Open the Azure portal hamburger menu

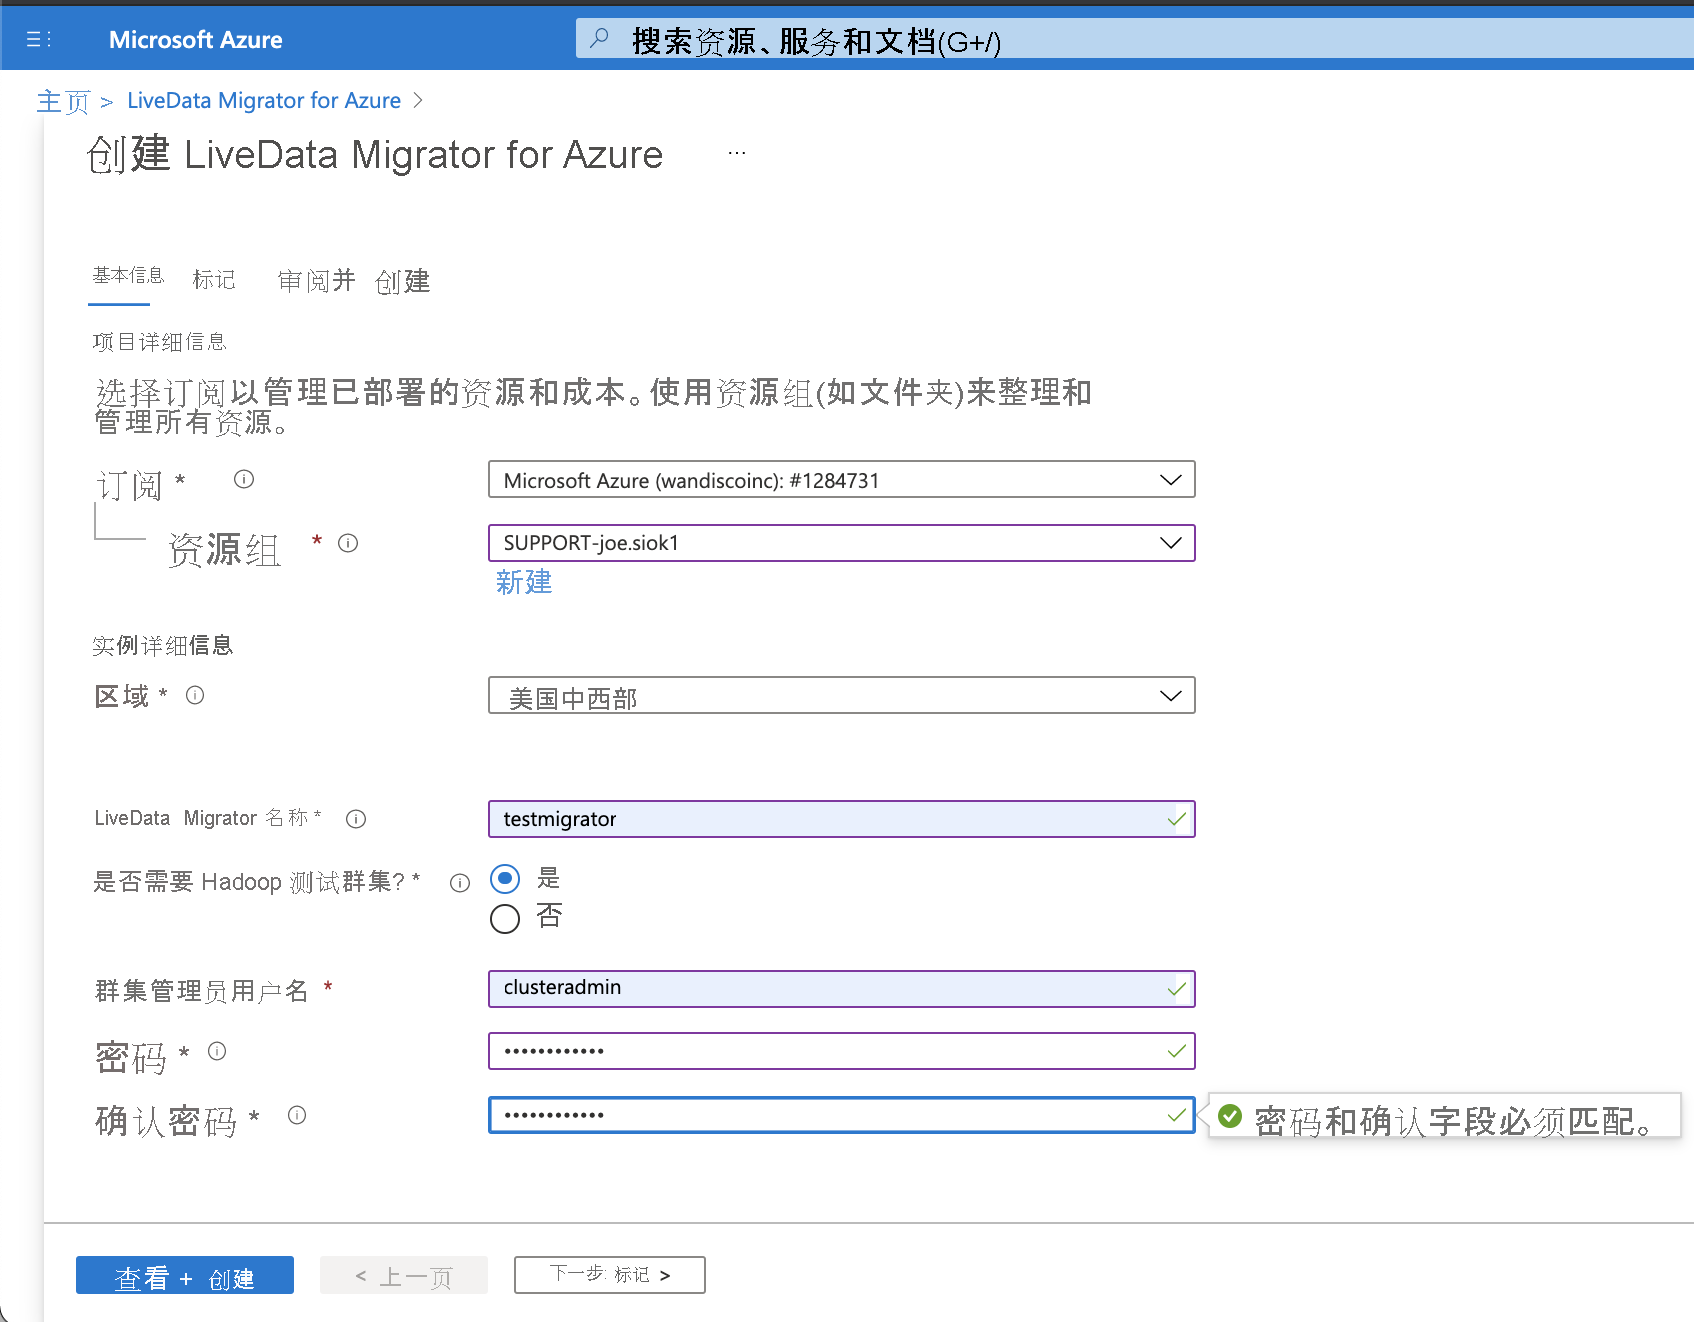(x=38, y=39)
